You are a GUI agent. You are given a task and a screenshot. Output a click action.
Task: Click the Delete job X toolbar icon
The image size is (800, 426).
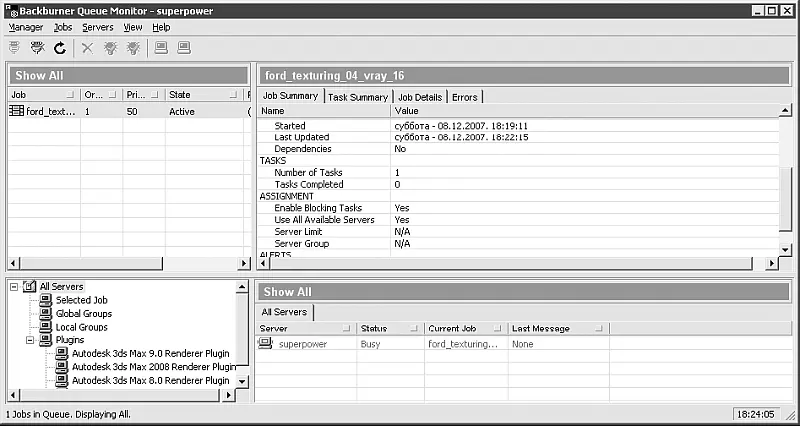point(88,48)
